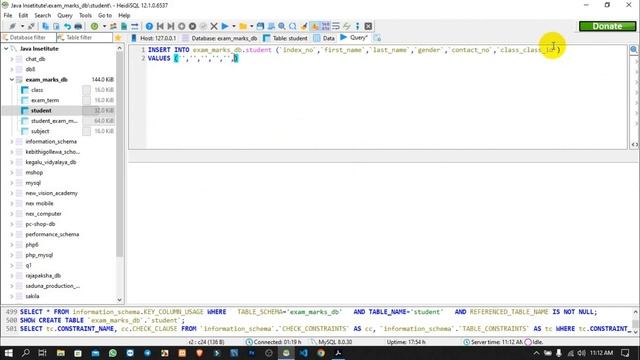Open the Query menu
Viewport: 640px width, 360px height.
[x=64, y=15]
